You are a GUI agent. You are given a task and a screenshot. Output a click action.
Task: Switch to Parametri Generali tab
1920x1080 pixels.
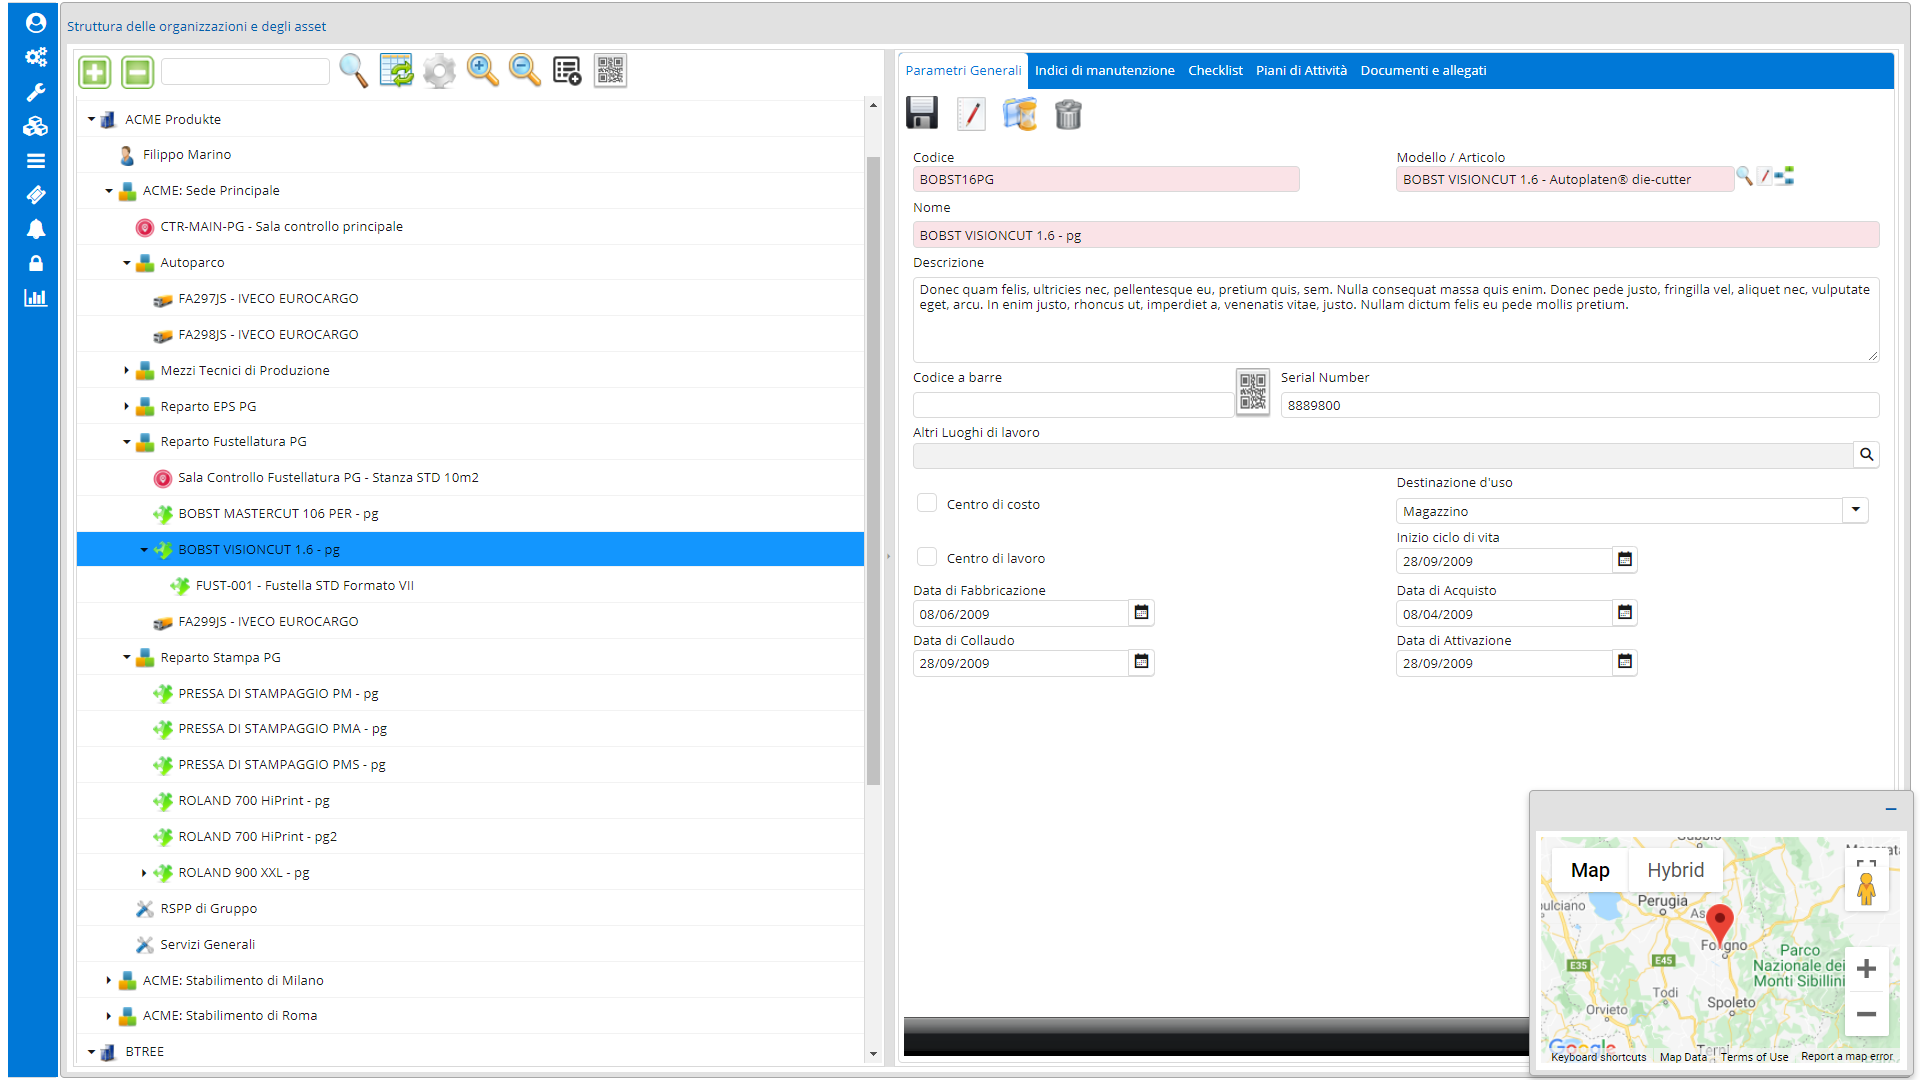coord(963,70)
